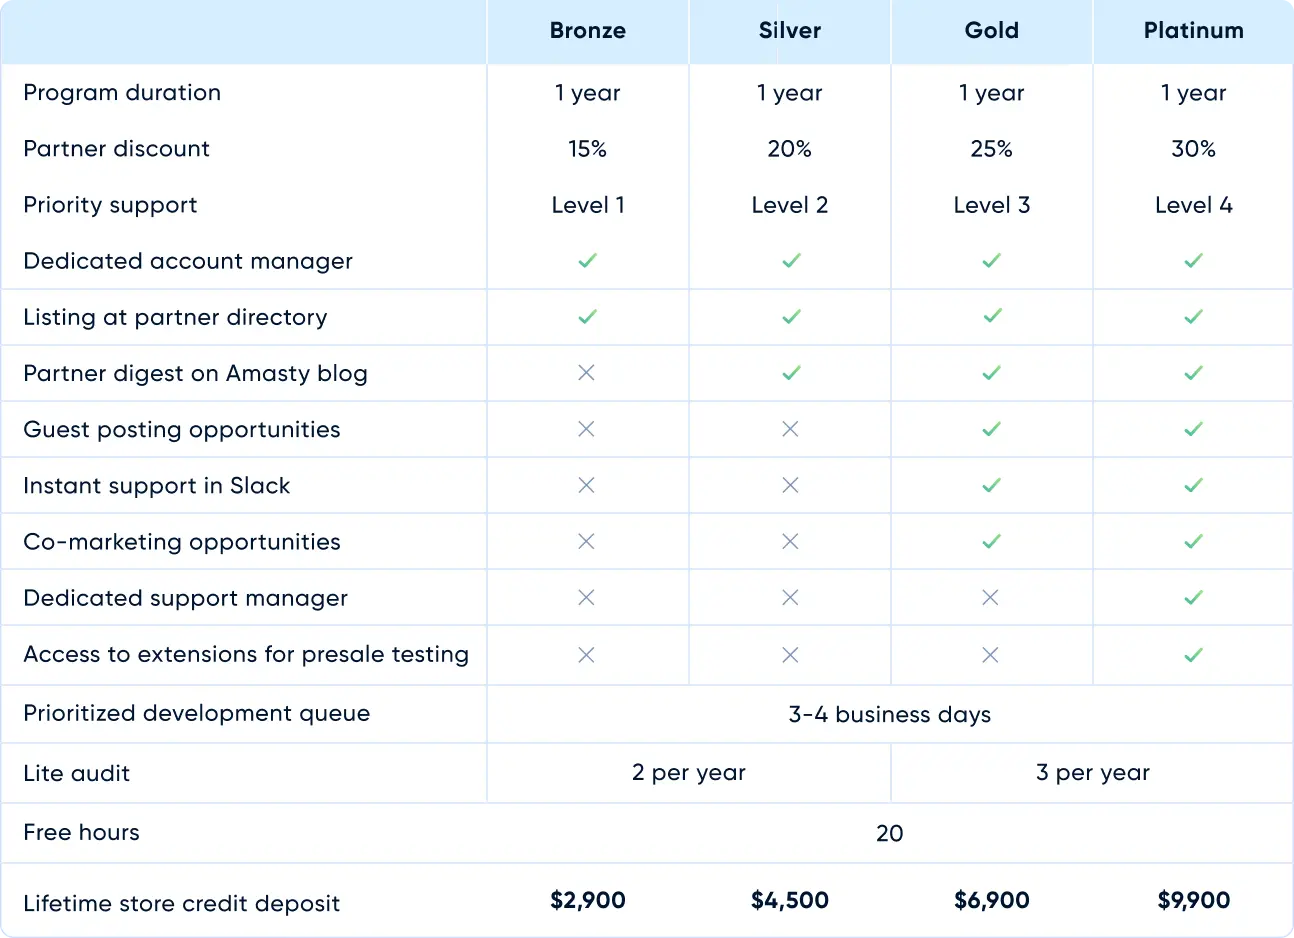Click the Platinum 30% partner discount value

(1193, 149)
